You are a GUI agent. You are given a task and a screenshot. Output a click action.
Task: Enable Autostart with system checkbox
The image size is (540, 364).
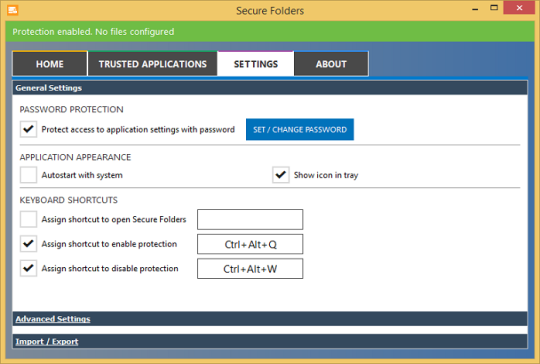click(x=28, y=175)
